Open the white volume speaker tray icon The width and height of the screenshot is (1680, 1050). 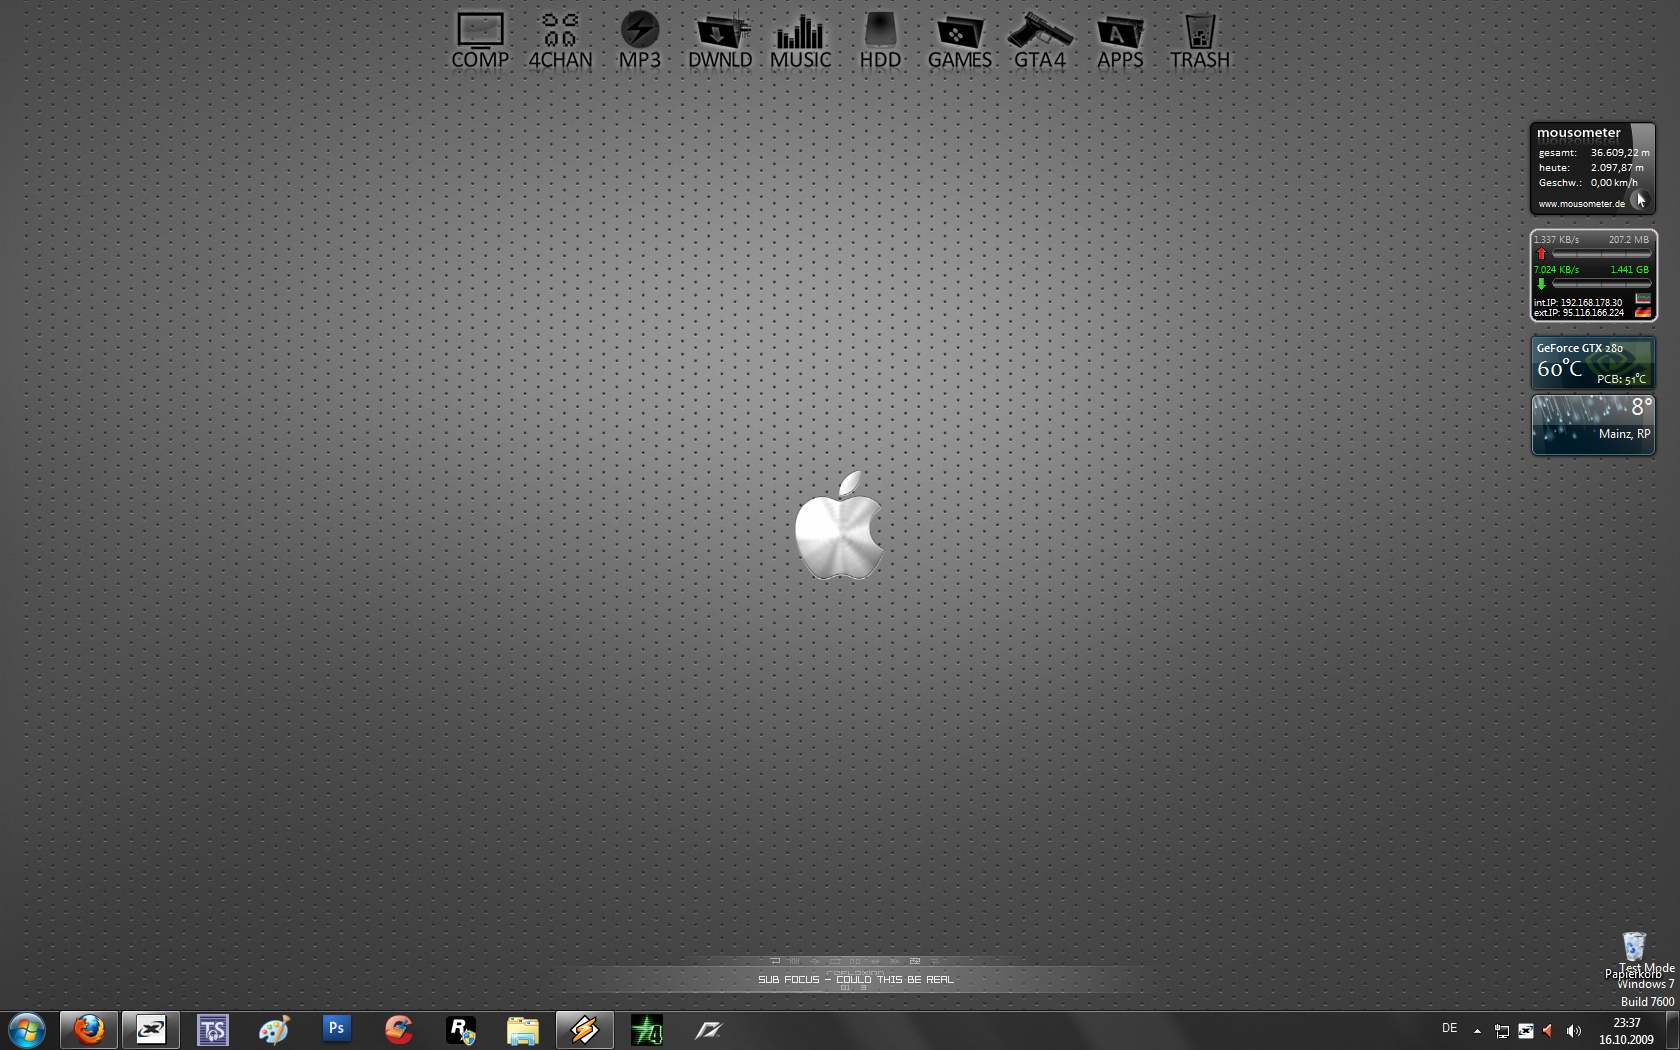[1574, 1031]
